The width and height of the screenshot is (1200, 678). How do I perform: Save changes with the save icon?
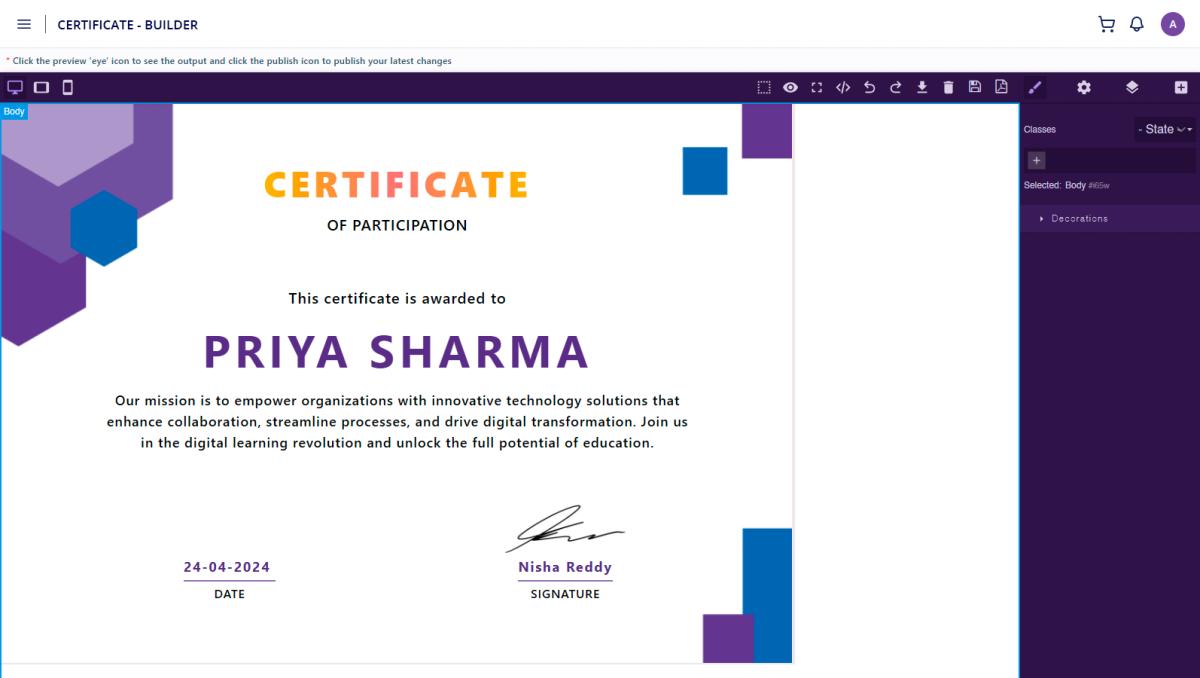click(x=974, y=87)
